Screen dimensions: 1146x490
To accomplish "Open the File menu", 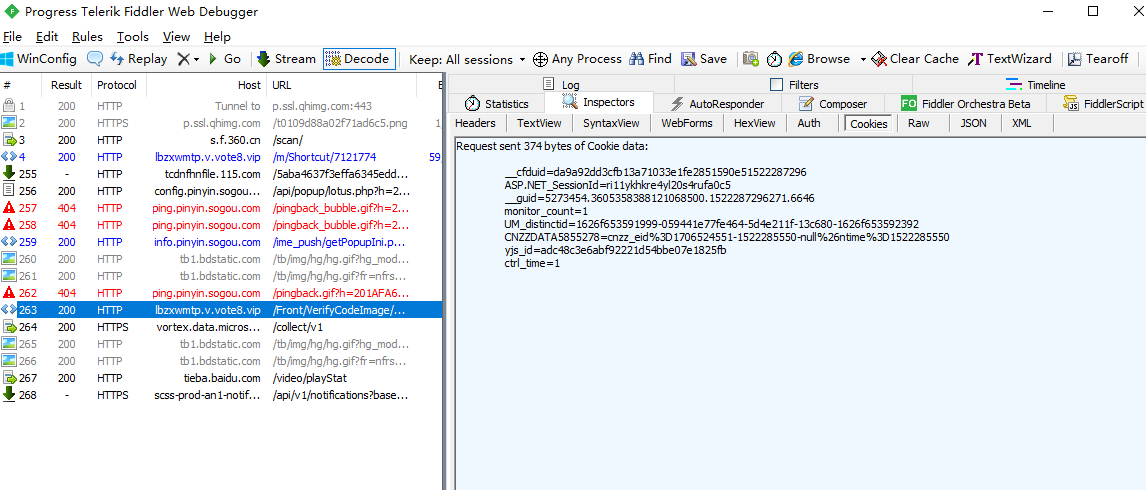I will 12,37.
